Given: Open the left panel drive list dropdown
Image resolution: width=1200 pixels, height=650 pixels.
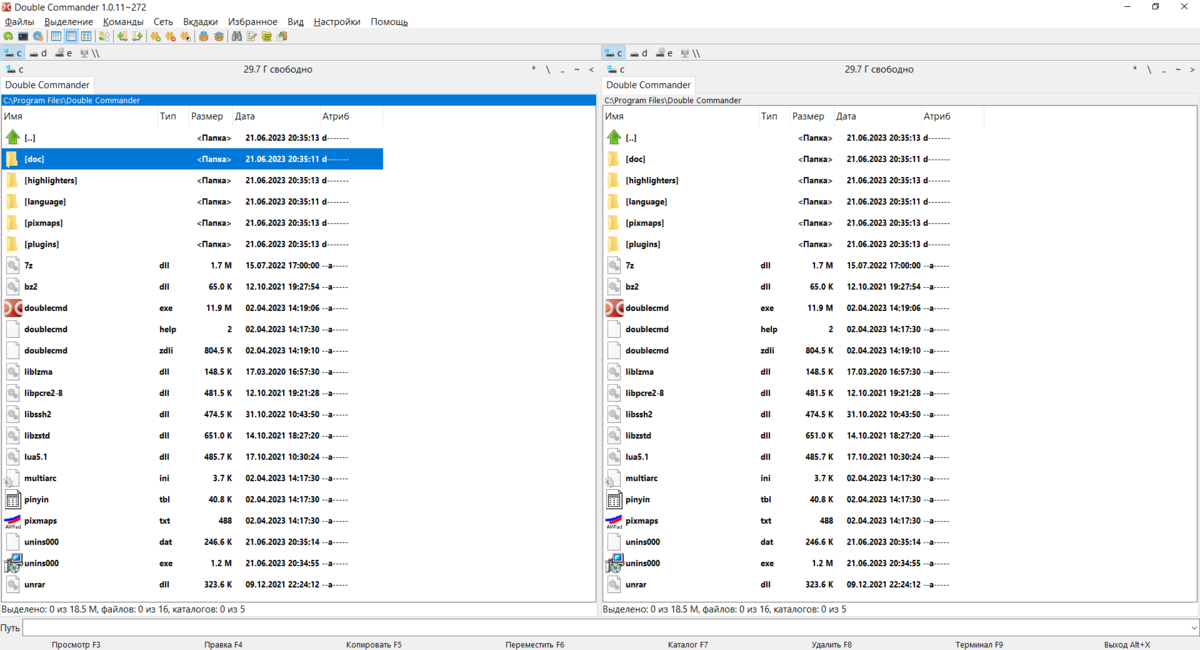Looking at the screenshot, I should [14, 70].
